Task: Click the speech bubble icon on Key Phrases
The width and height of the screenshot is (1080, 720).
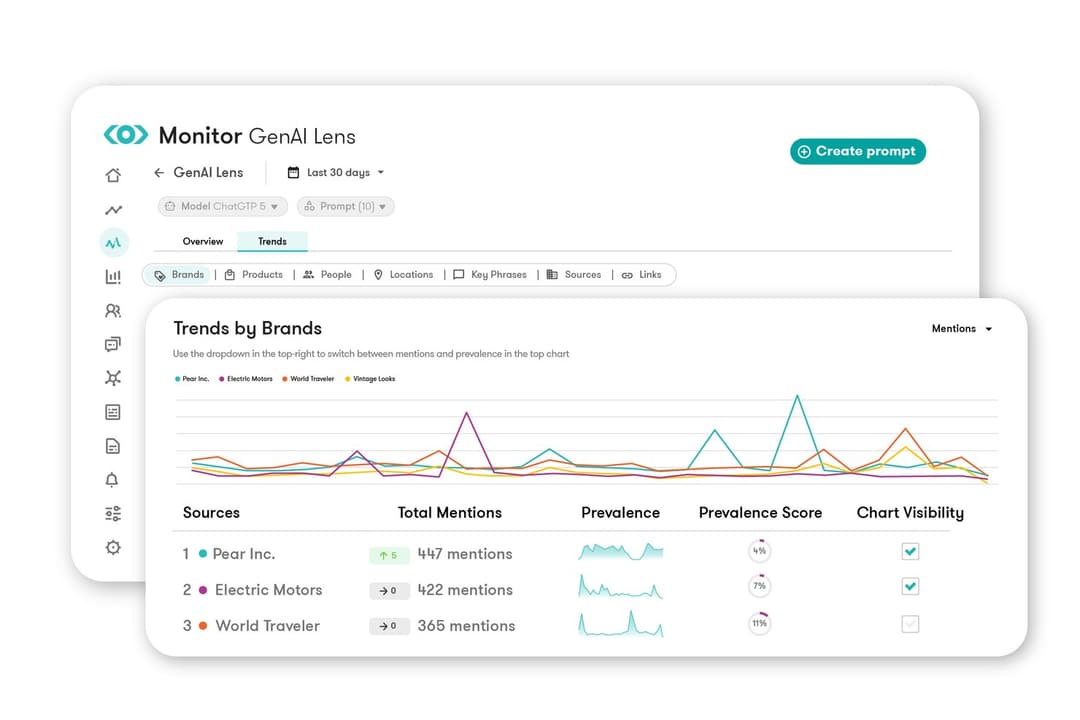Action: tap(459, 274)
